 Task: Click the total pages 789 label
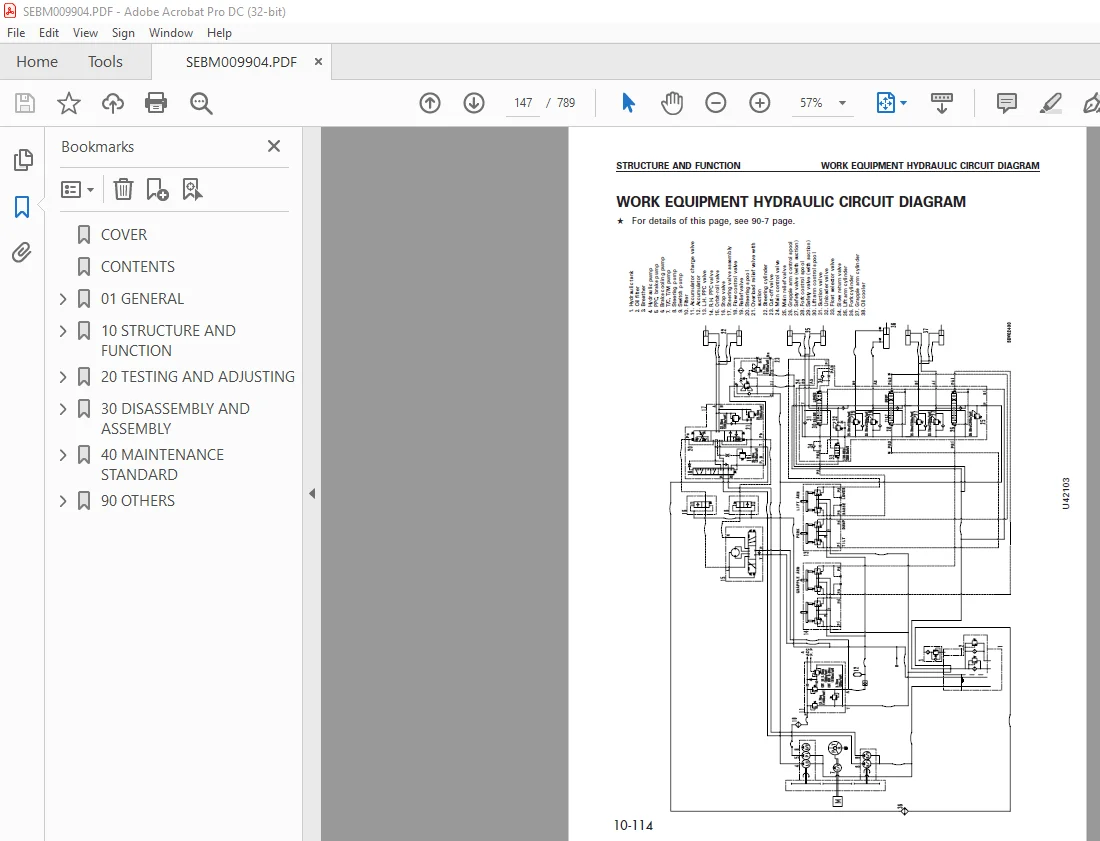pyautogui.click(x=566, y=103)
